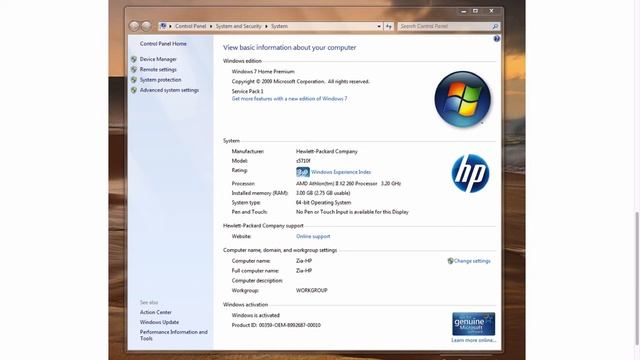Select Control Panel in the breadcrumb

[x=191, y=26]
